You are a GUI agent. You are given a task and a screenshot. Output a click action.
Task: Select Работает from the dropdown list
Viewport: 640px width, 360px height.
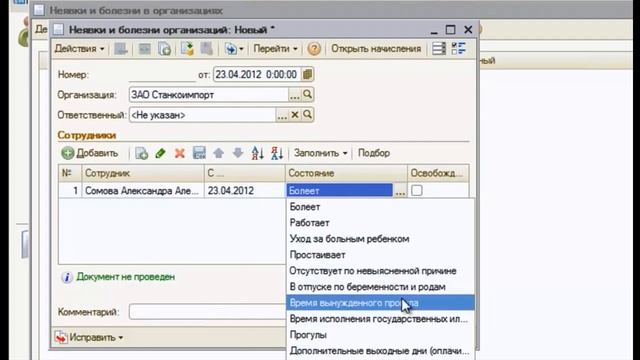(x=380, y=223)
